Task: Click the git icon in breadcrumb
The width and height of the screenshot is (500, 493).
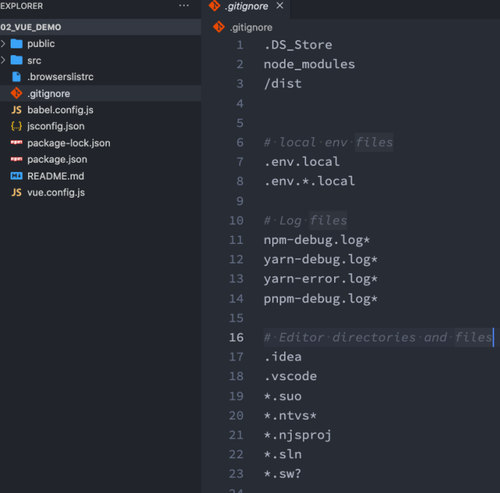Action: [x=219, y=27]
